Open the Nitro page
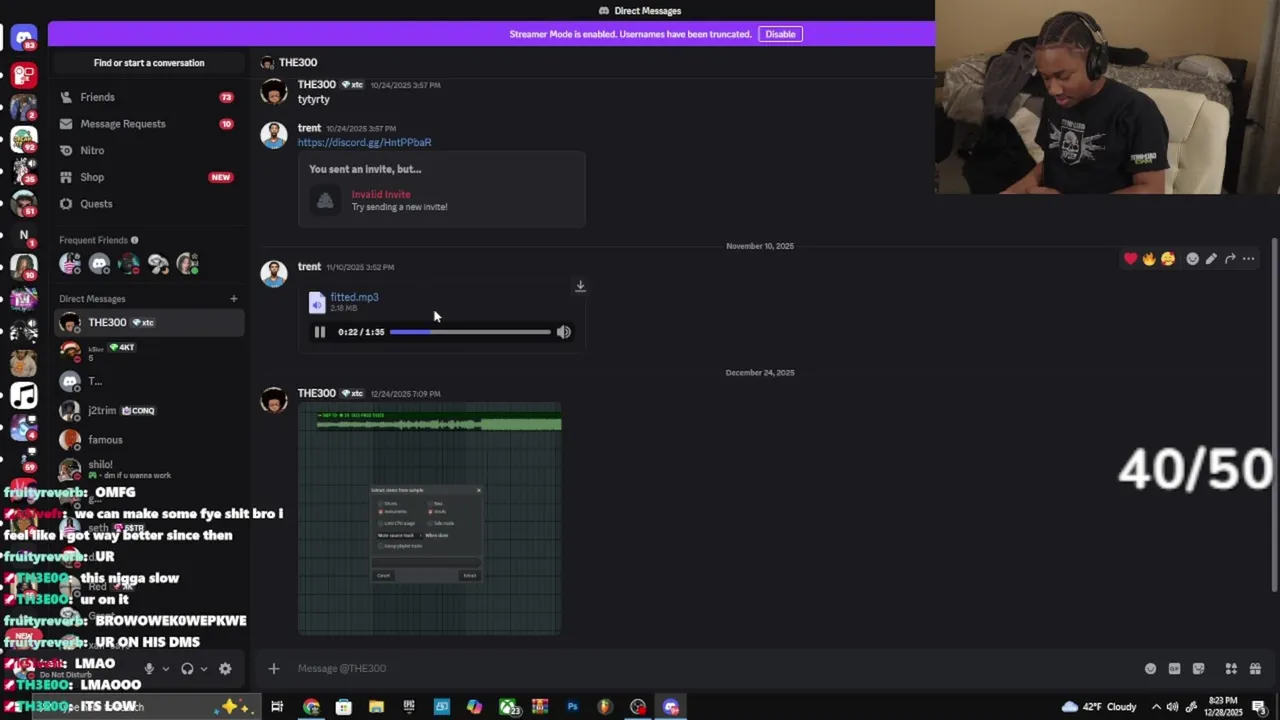This screenshot has width=1280, height=720. pyautogui.click(x=149, y=150)
